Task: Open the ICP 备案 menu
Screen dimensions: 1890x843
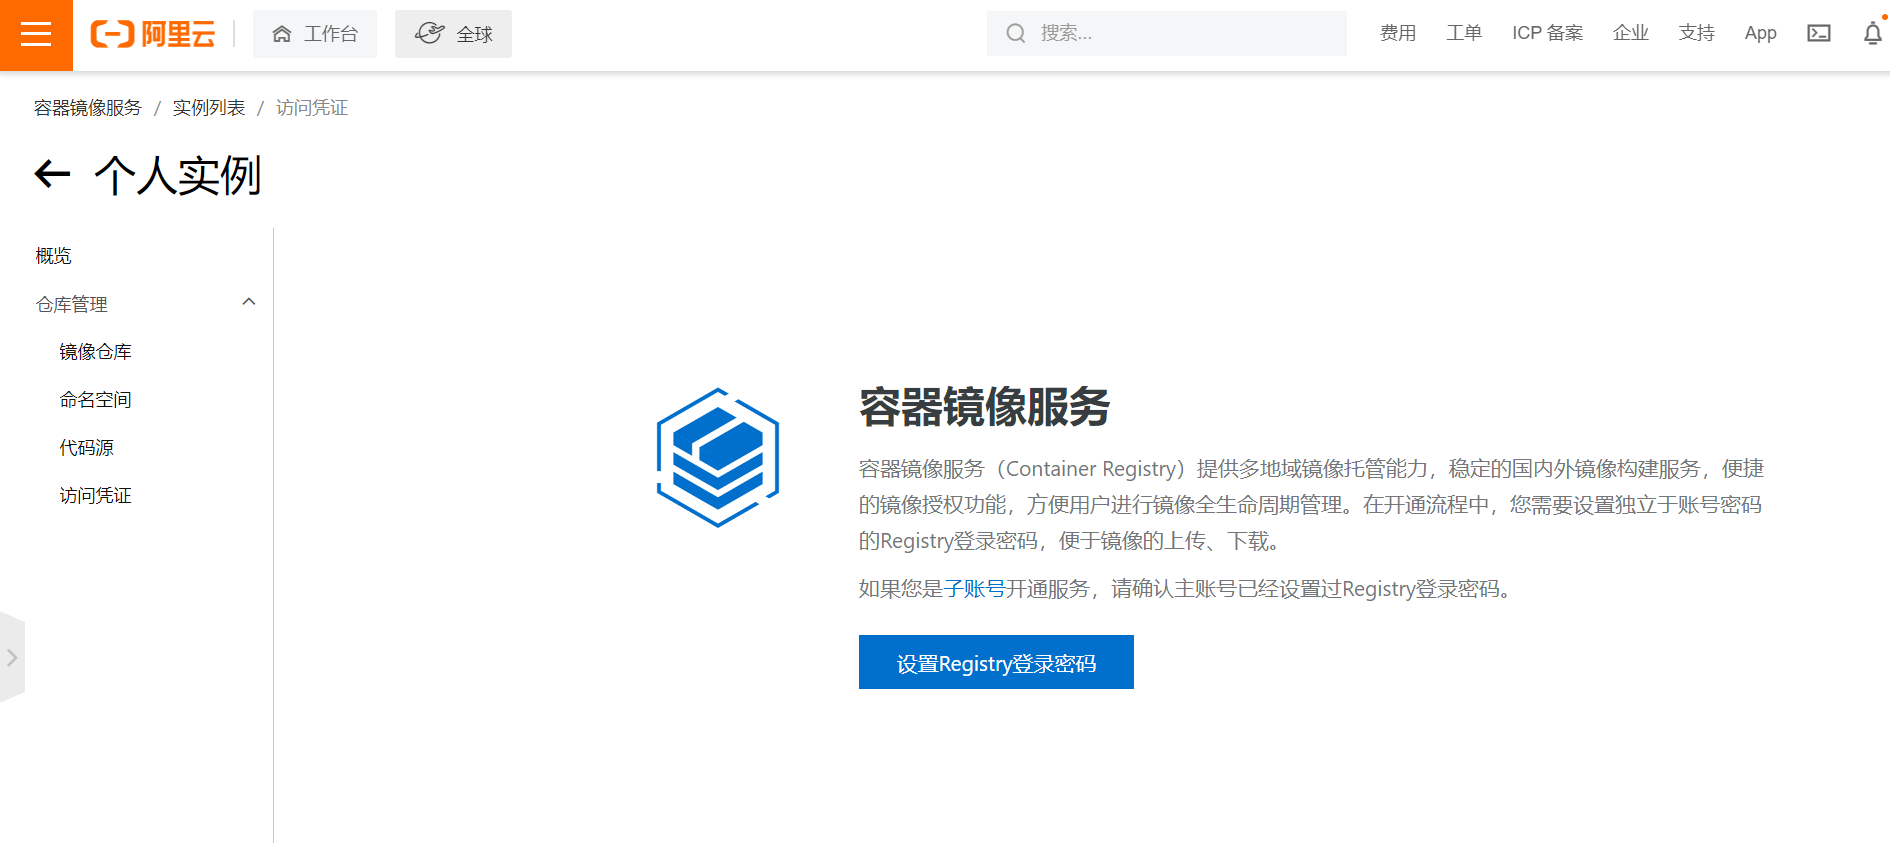Action: point(1547,33)
